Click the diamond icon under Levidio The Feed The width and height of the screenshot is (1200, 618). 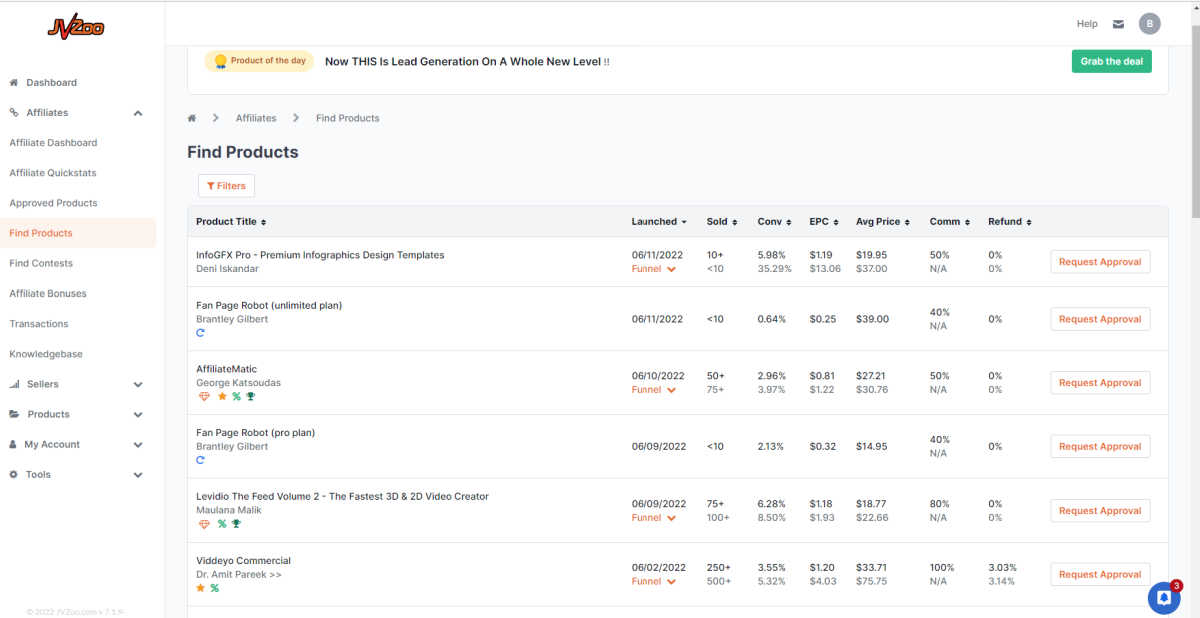pos(204,523)
